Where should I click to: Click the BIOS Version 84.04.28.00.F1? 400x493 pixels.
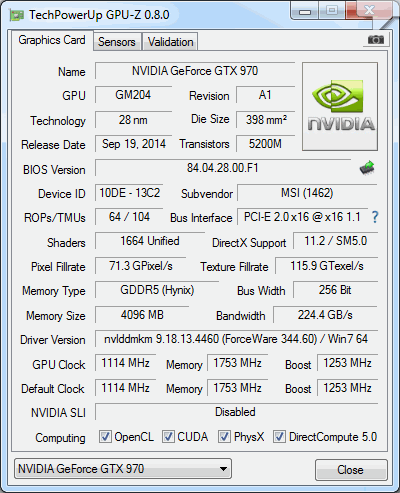[x=223, y=168]
